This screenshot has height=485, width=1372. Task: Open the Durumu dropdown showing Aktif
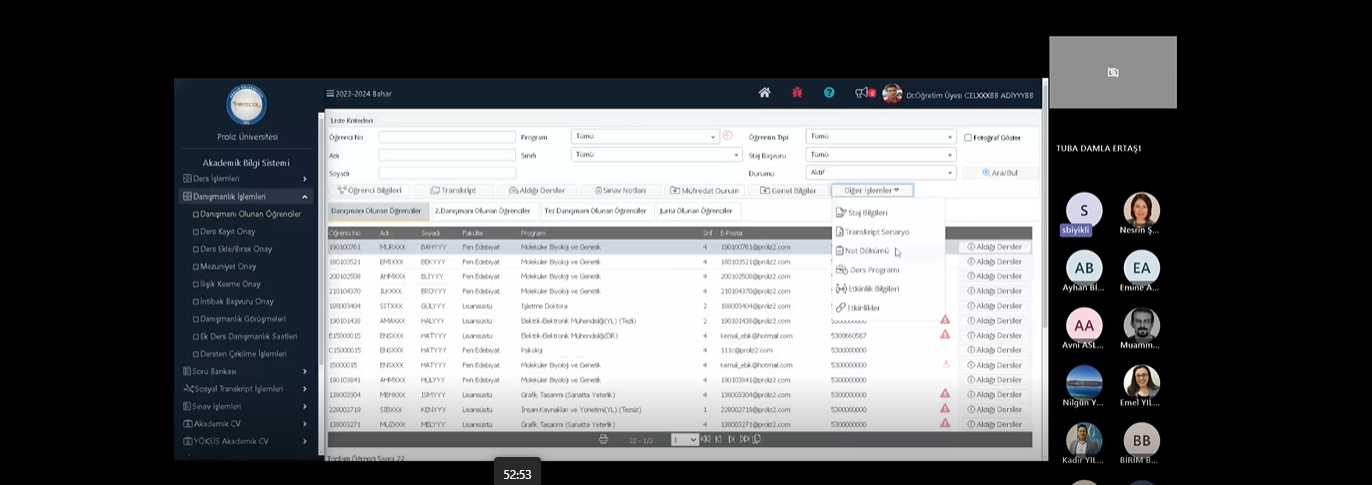point(881,172)
